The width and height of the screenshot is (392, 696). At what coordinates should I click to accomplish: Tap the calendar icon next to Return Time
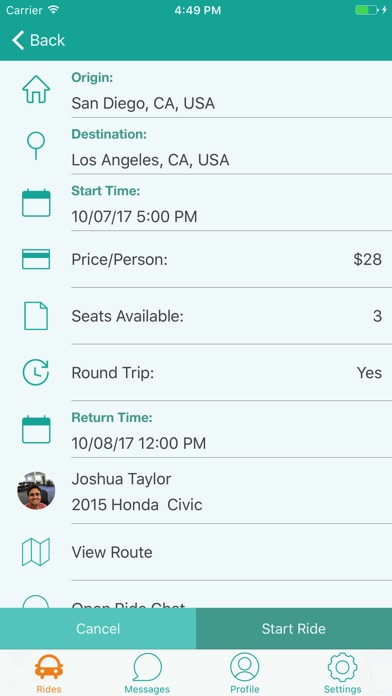click(36, 429)
